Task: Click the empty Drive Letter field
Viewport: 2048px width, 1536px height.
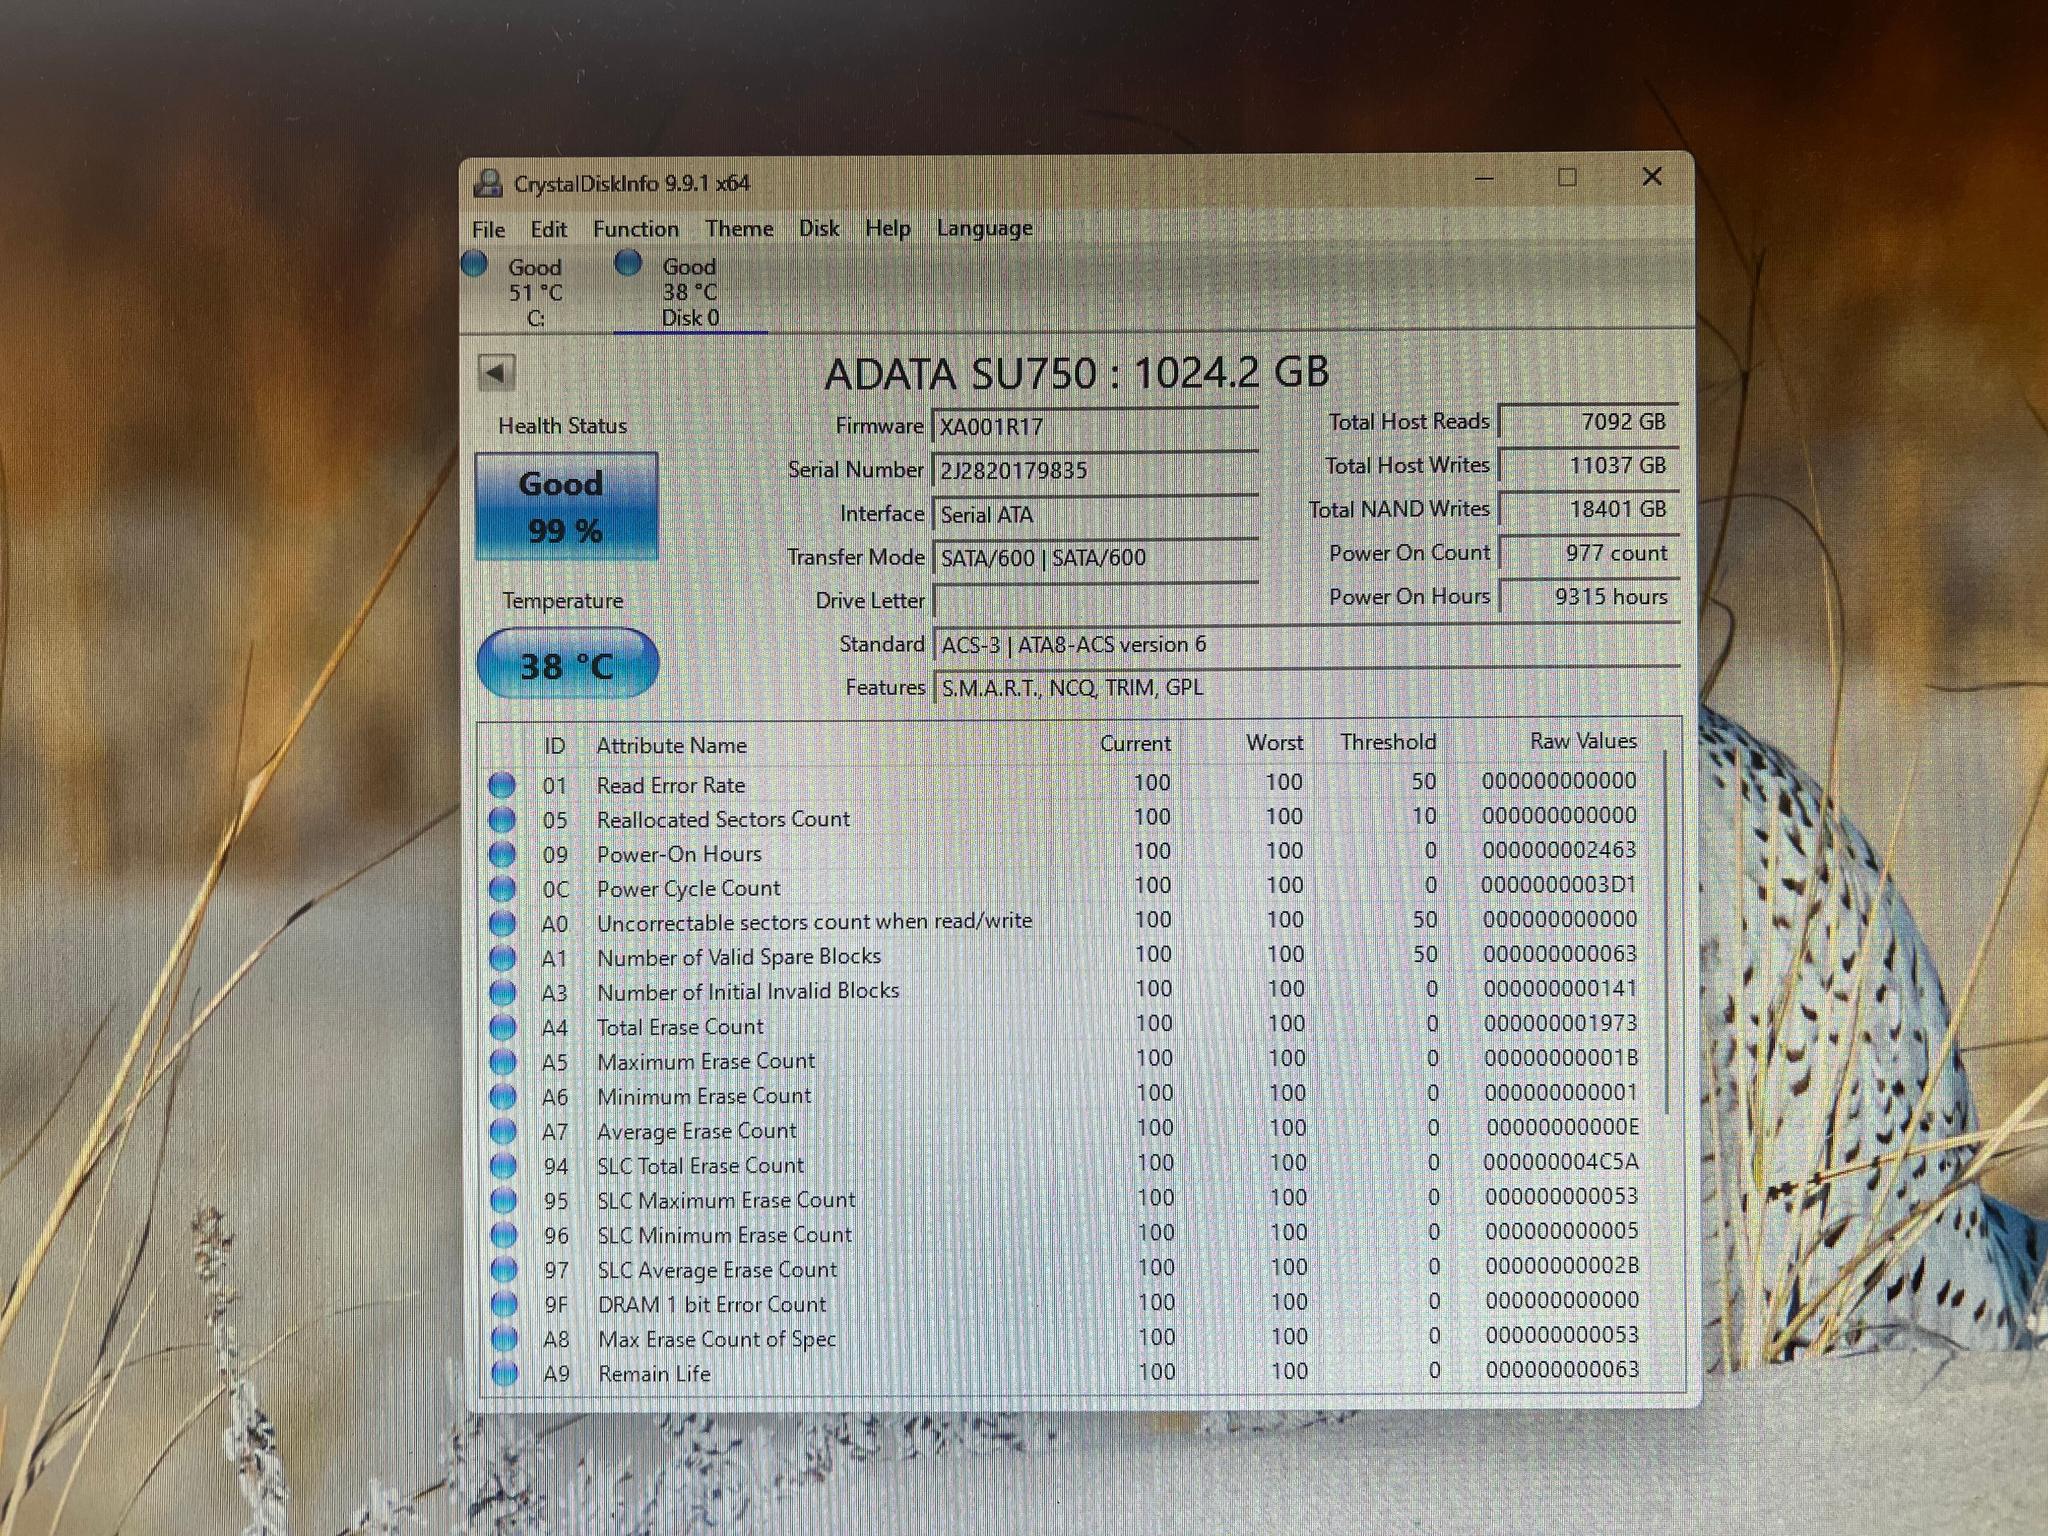Action: pos(1095,601)
